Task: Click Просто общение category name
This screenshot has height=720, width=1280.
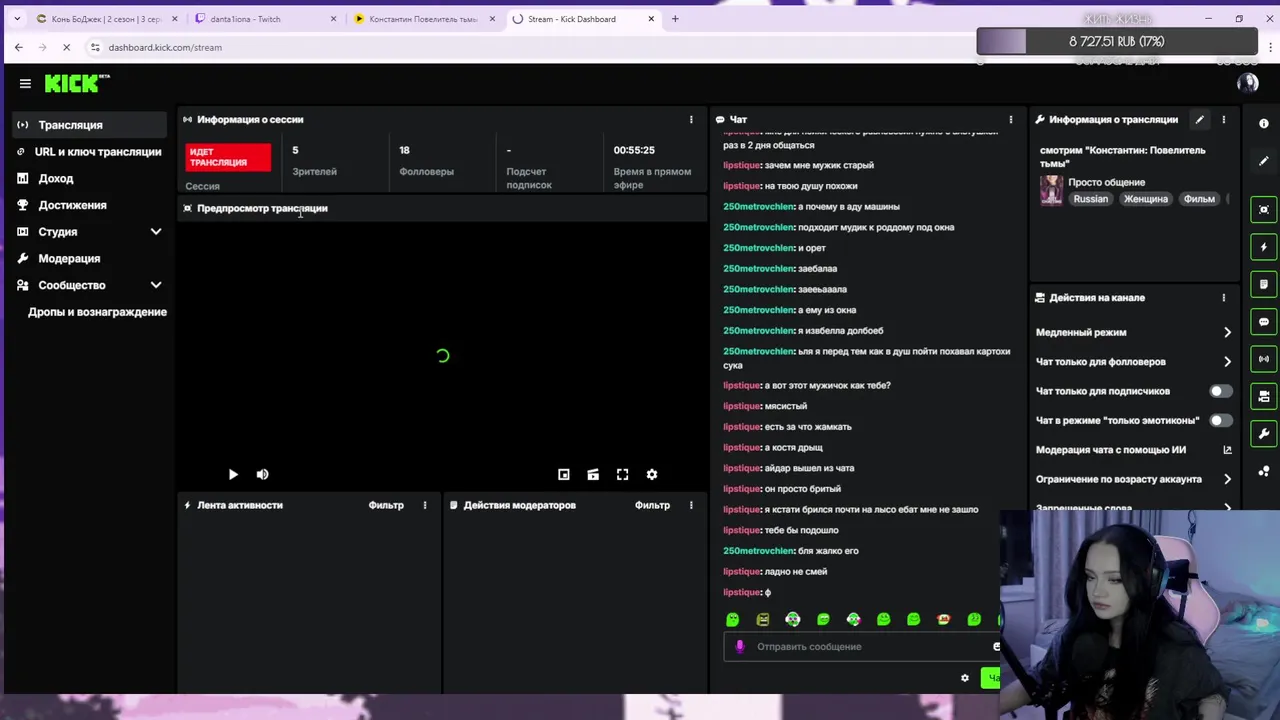Action: (1106, 182)
